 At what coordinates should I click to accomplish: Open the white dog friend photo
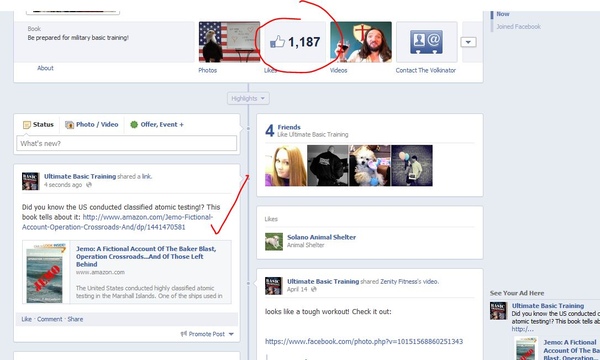click(370, 166)
